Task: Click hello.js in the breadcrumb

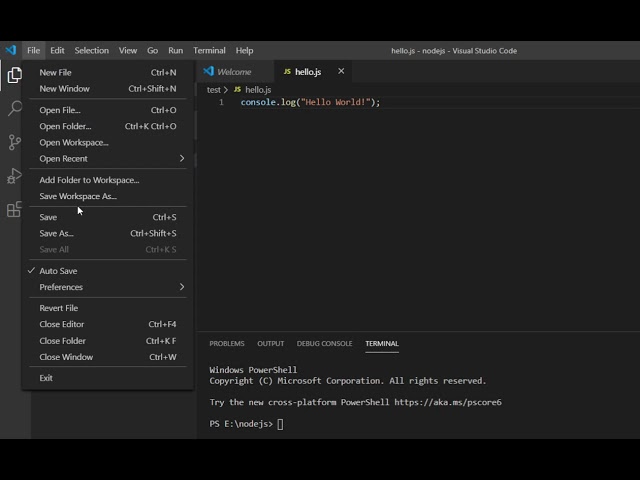Action: point(258,90)
